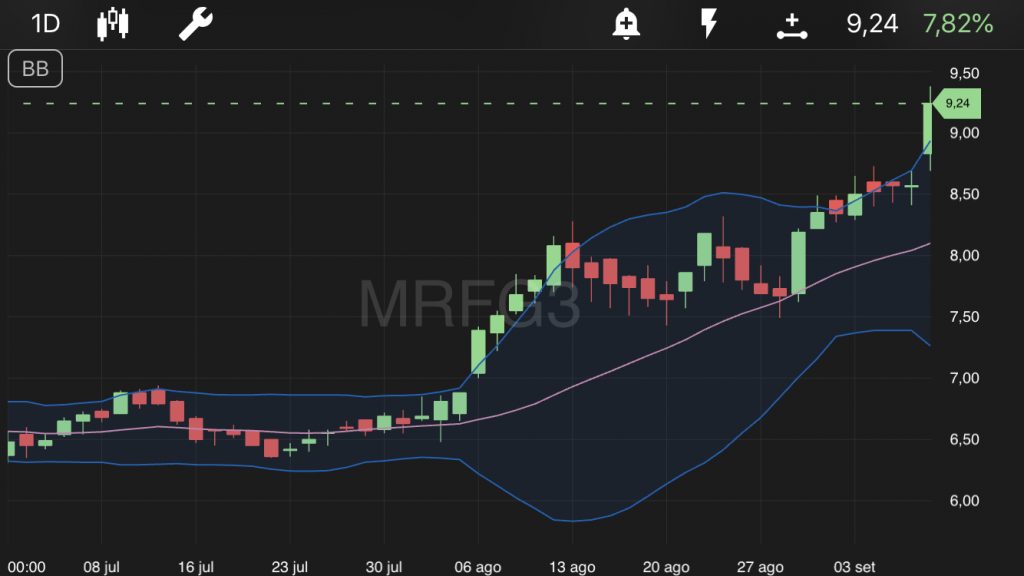Open the 1D timeframe selector
This screenshot has width=1024, height=576.
click(x=46, y=24)
